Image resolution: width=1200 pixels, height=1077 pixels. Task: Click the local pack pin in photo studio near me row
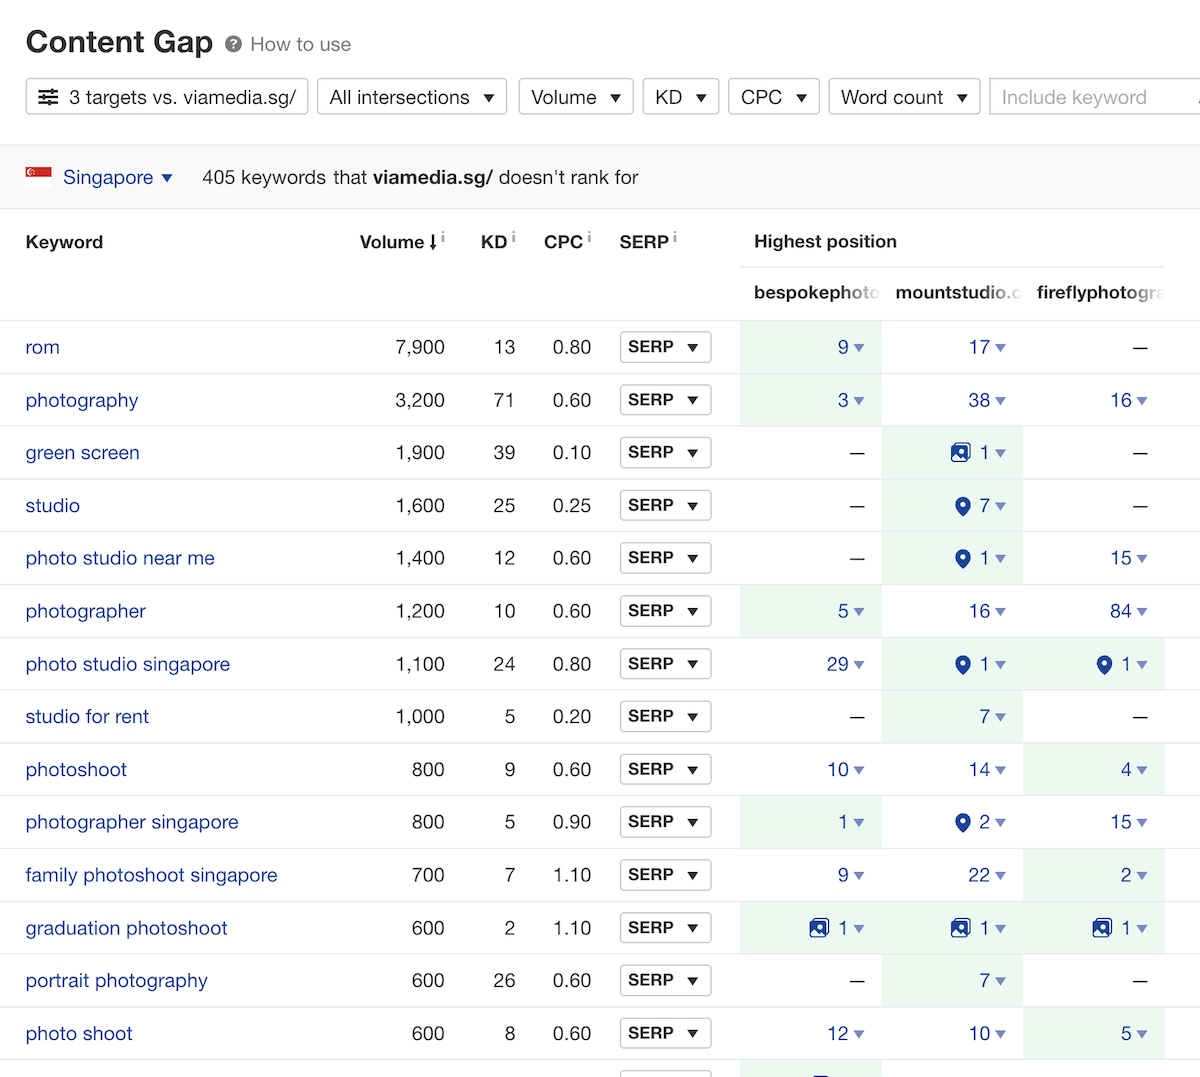[962, 559]
